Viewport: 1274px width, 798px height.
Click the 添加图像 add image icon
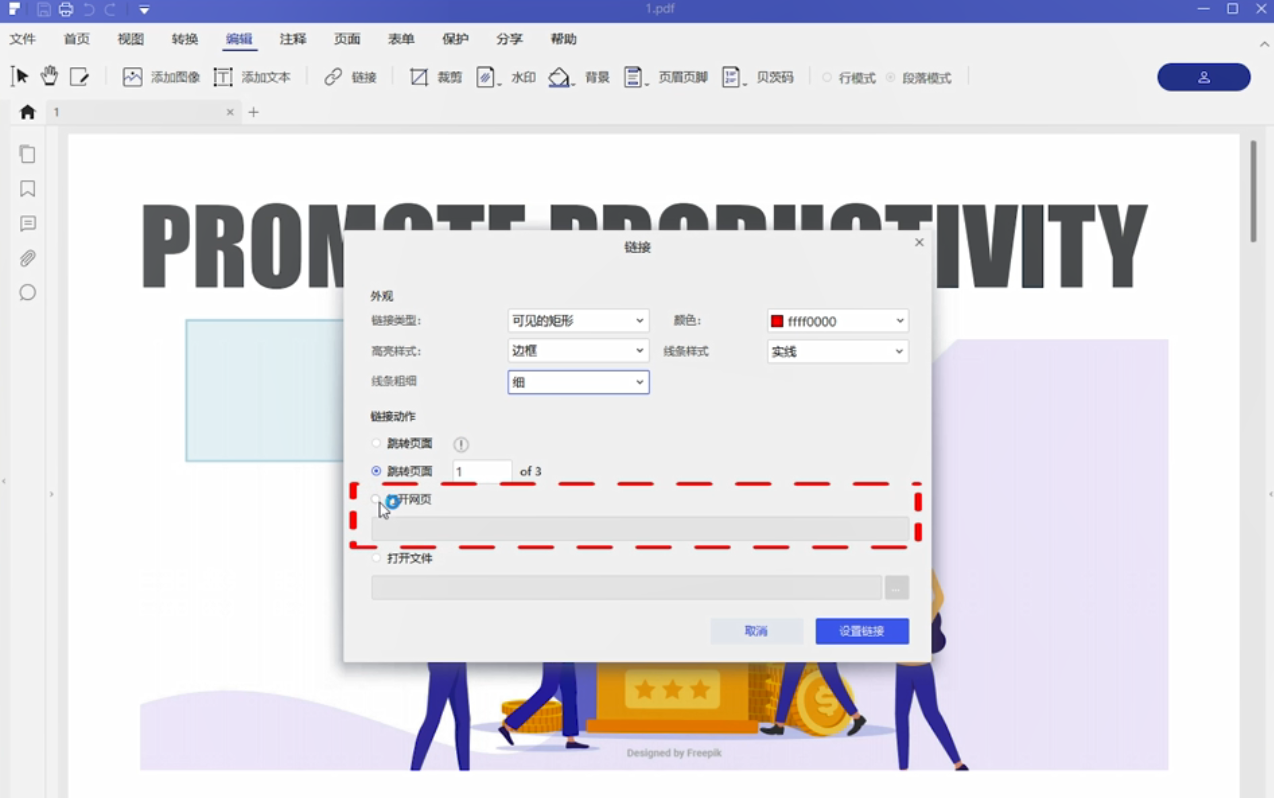(132, 77)
